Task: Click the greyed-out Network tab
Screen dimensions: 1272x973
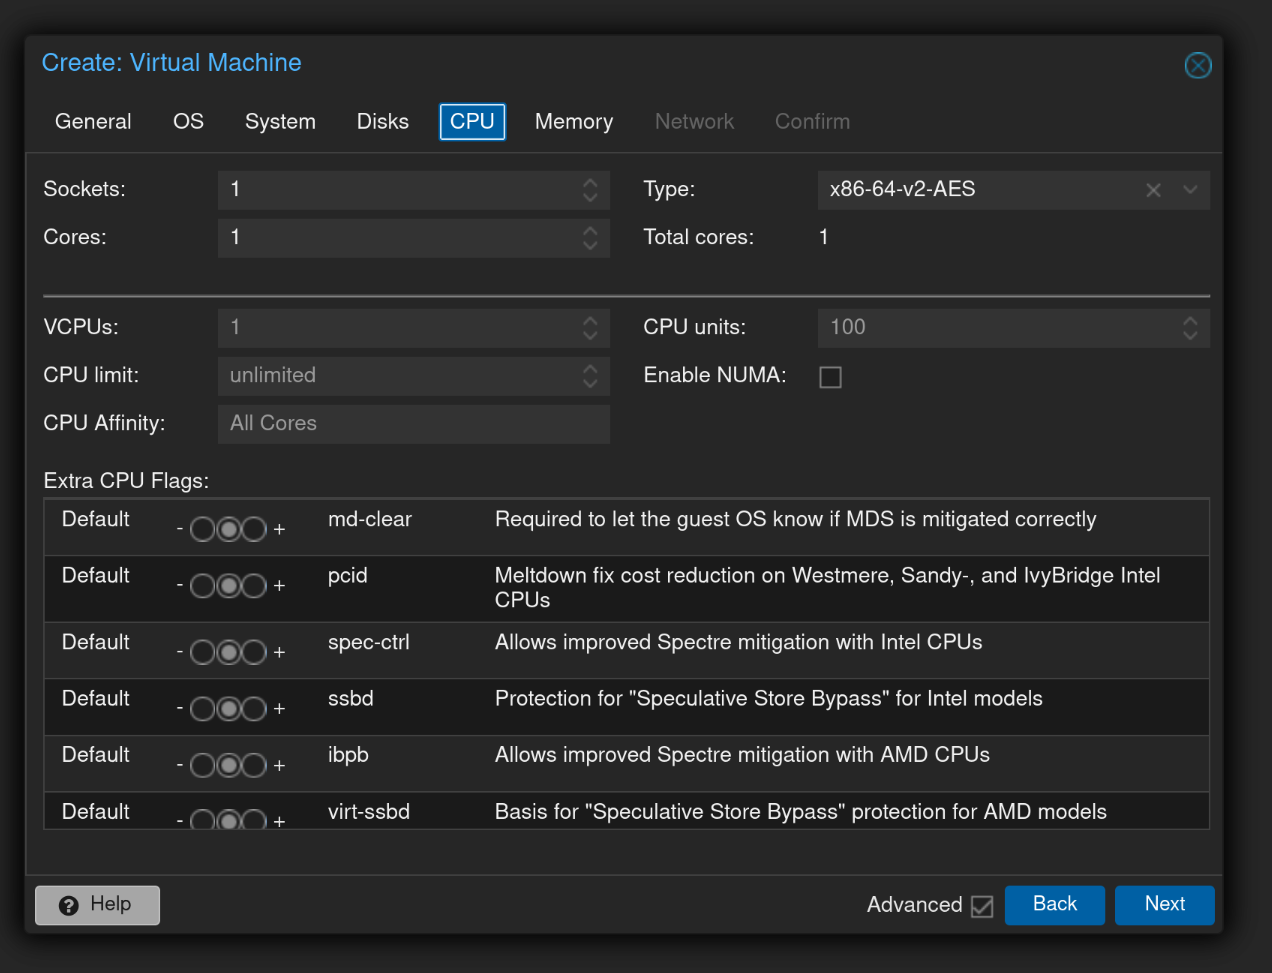Action: pos(694,122)
